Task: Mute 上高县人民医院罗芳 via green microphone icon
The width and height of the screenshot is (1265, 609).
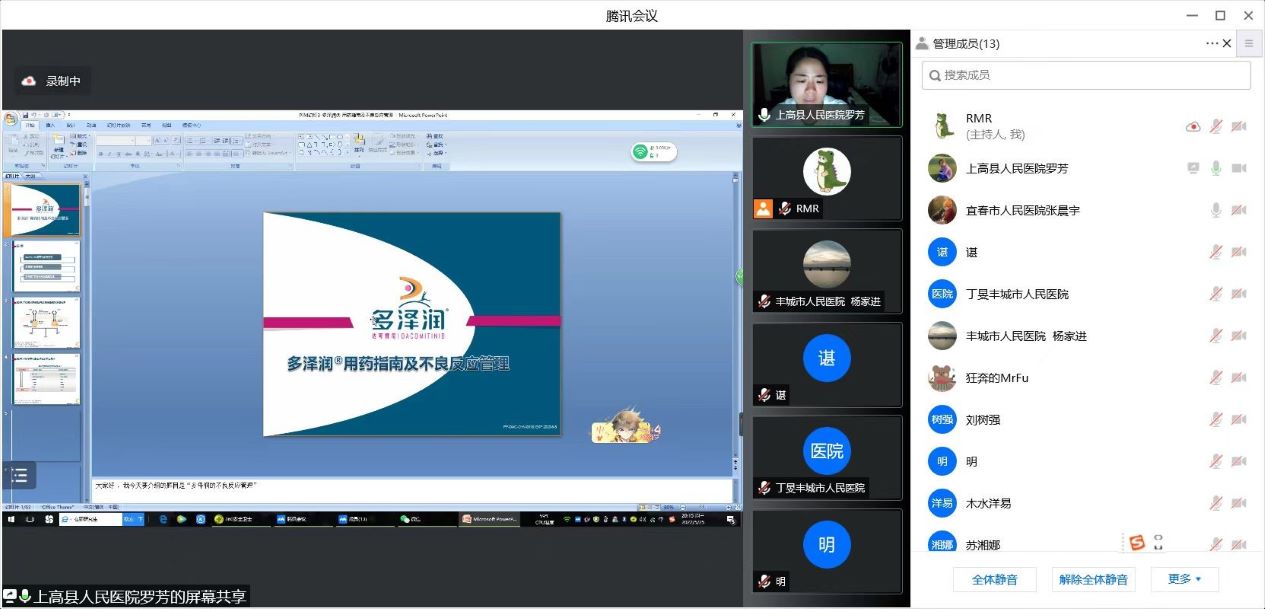Action: click(x=1216, y=168)
